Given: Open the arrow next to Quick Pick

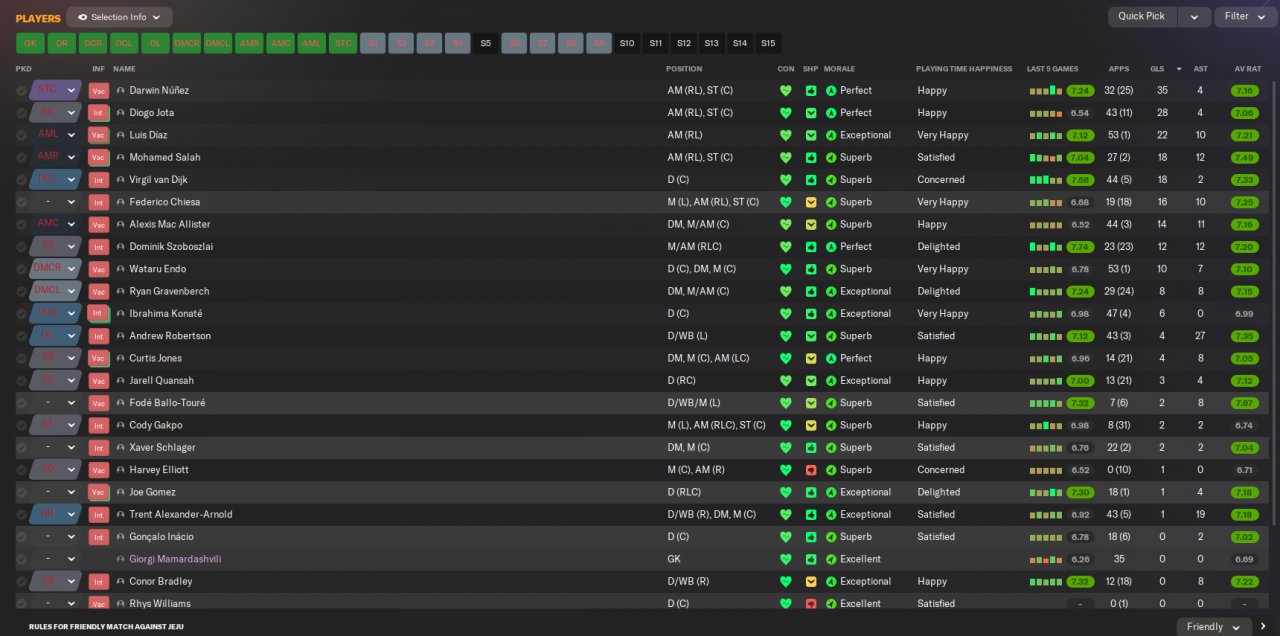Looking at the screenshot, I should pos(1193,17).
